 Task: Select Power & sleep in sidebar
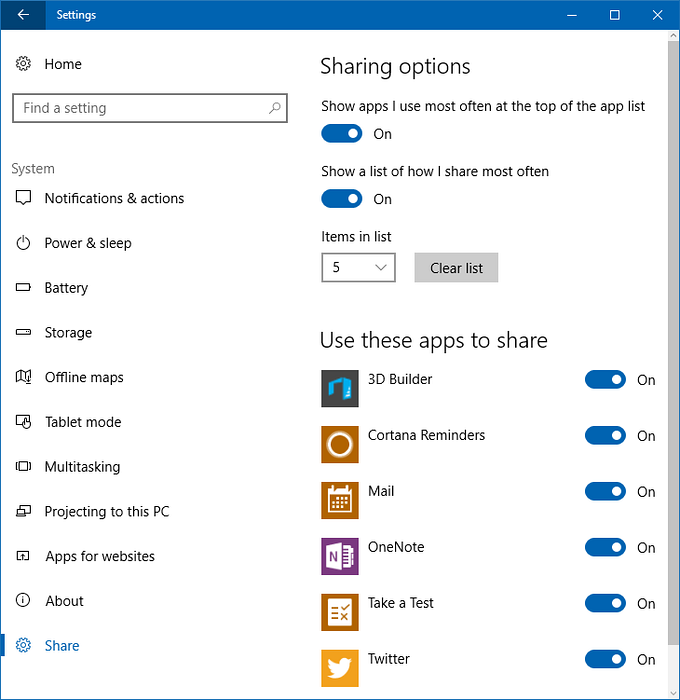pyautogui.click(x=88, y=243)
